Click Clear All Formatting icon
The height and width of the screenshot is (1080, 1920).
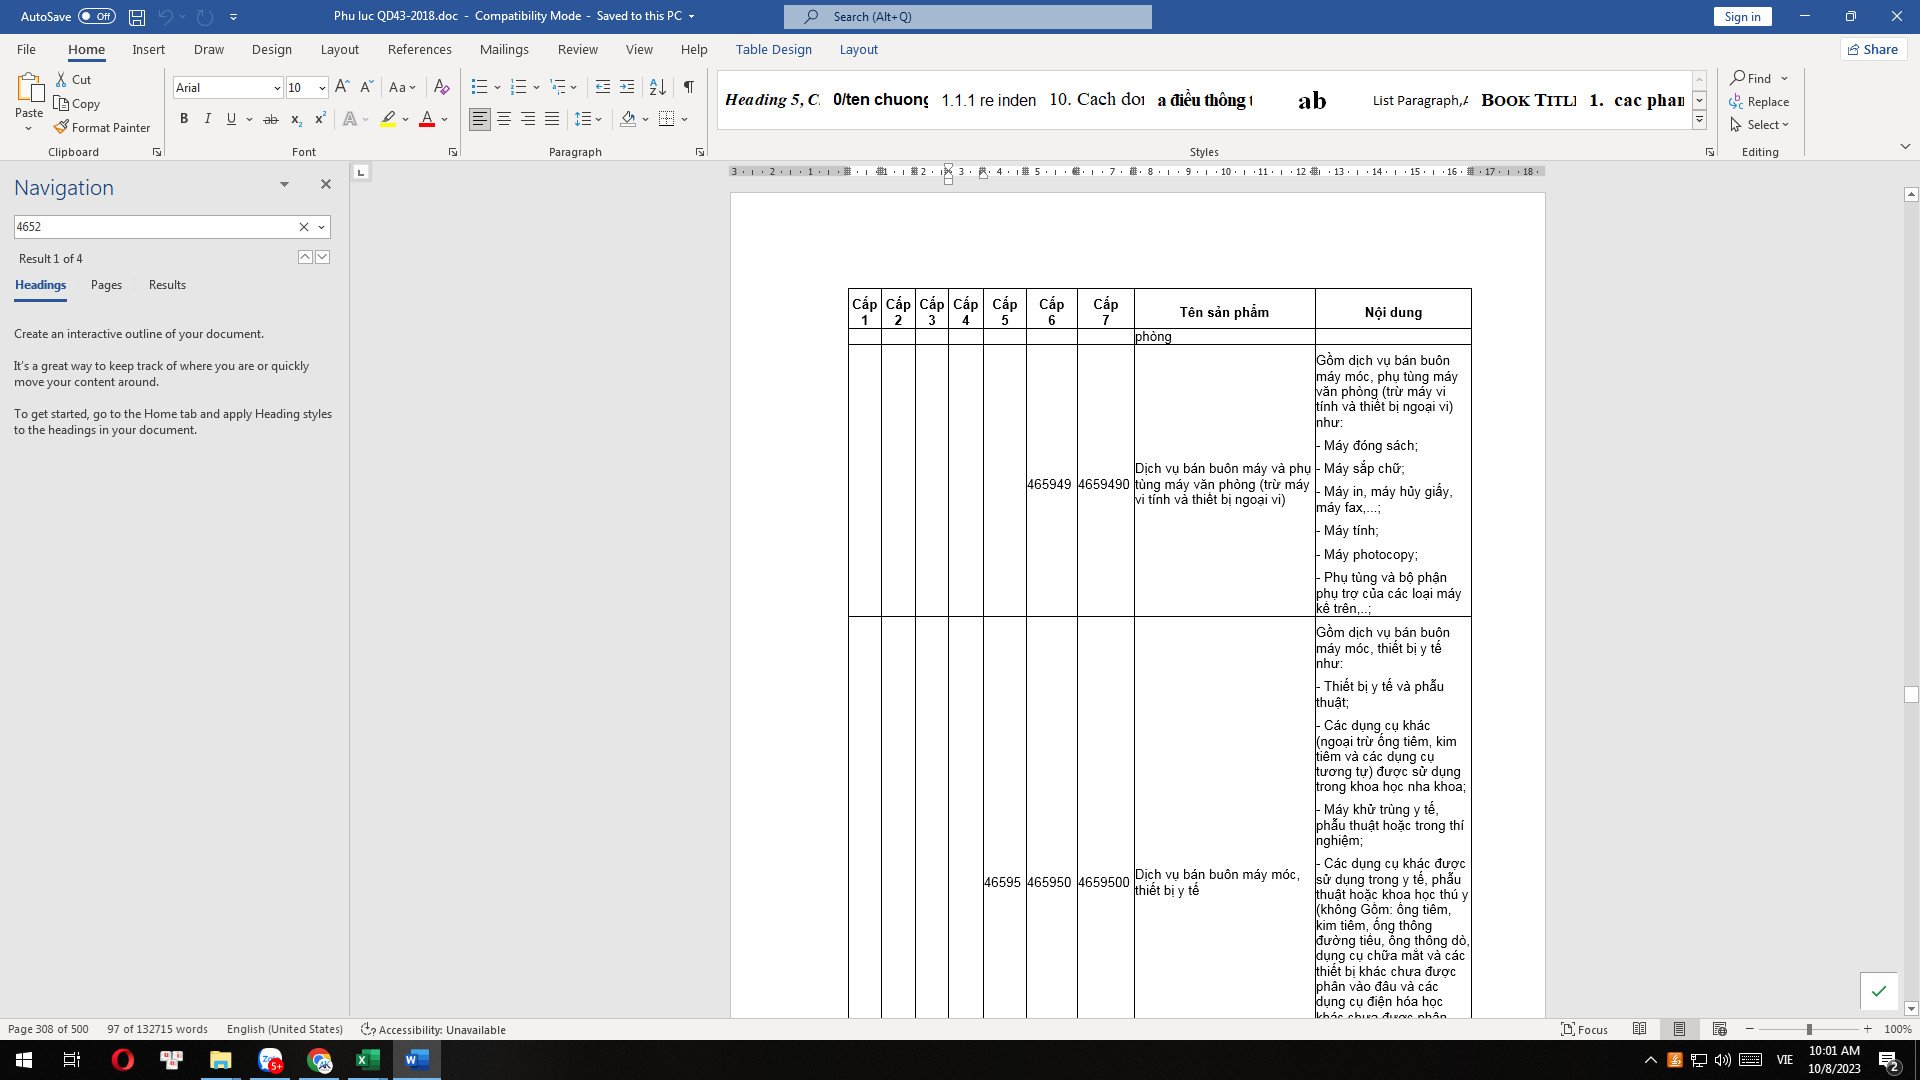[x=441, y=87]
